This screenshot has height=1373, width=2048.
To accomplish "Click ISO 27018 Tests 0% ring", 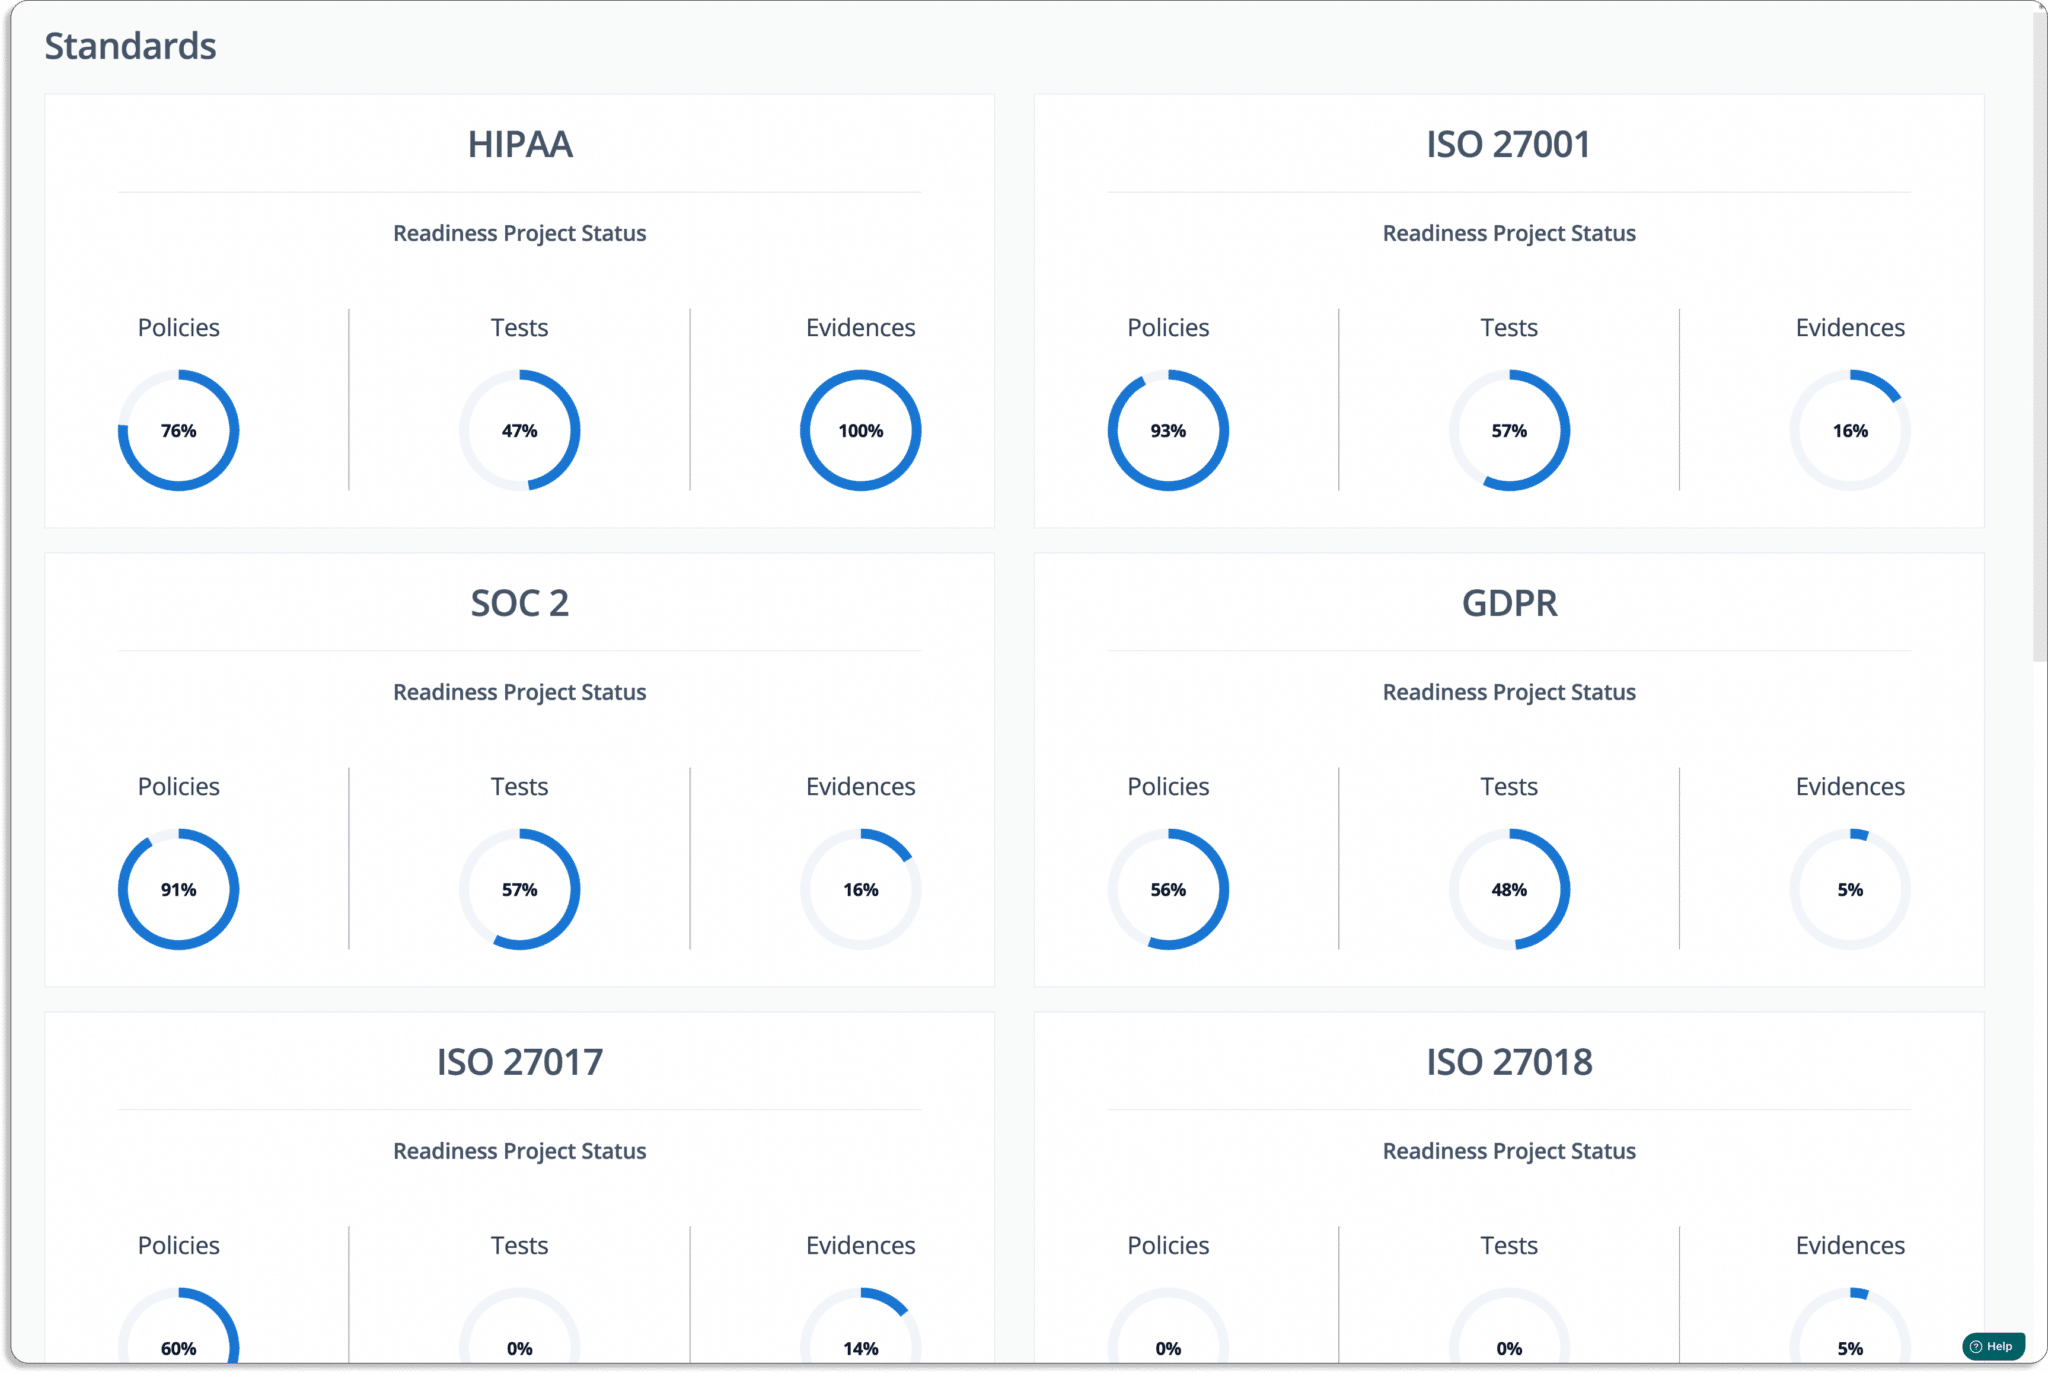I will pyautogui.click(x=1509, y=1326).
